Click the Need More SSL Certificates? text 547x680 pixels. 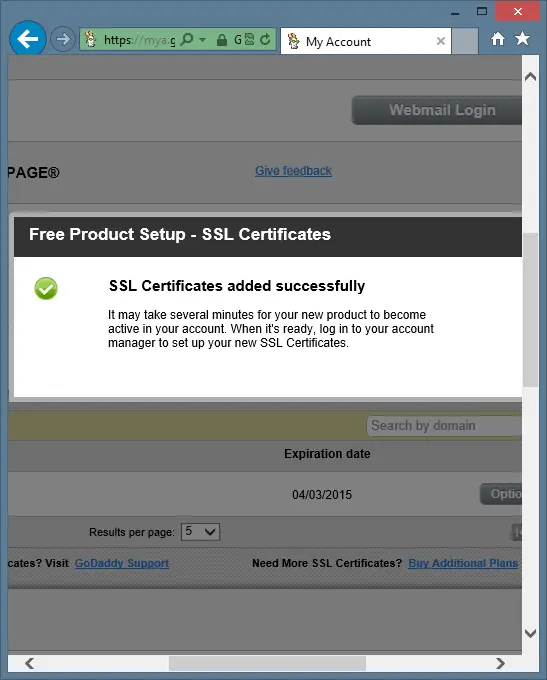(327, 563)
